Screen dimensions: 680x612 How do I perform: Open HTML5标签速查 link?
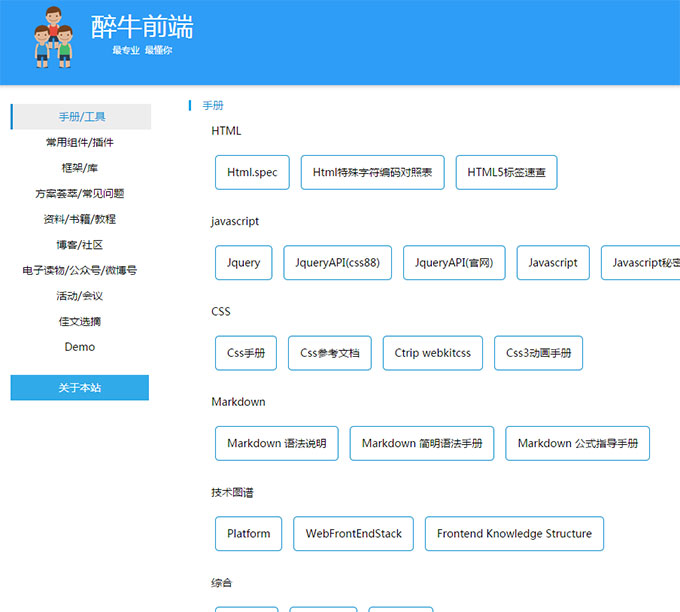pos(506,173)
